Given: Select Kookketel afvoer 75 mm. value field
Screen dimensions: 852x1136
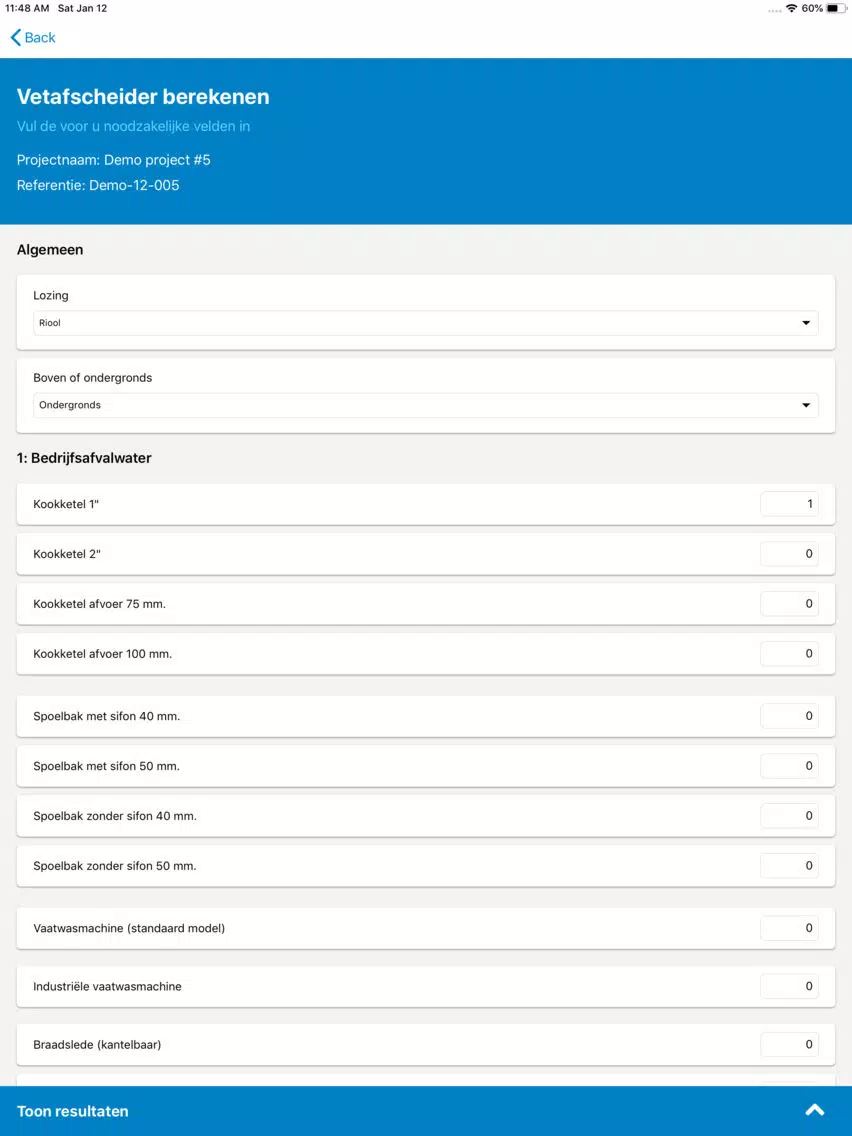Looking at the screenshot, I should [x=789, y=604].
